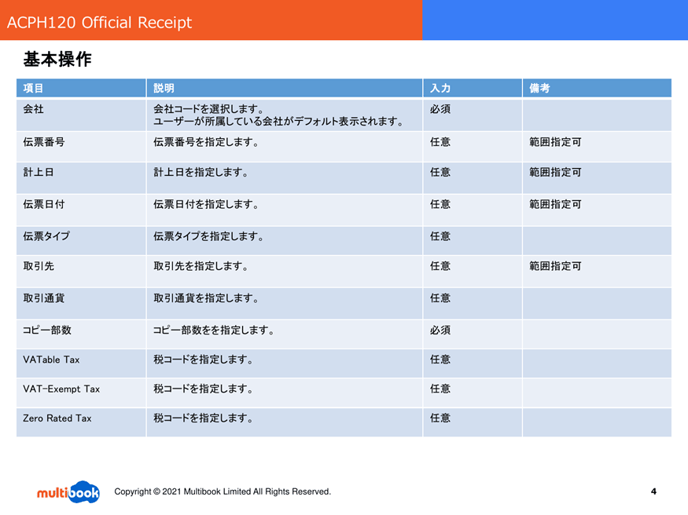Viewport: 688px width, 515px height.
Task: Click '税コードを指定します。' in Zero Rated Tax row
Action: tap(203, 418)
